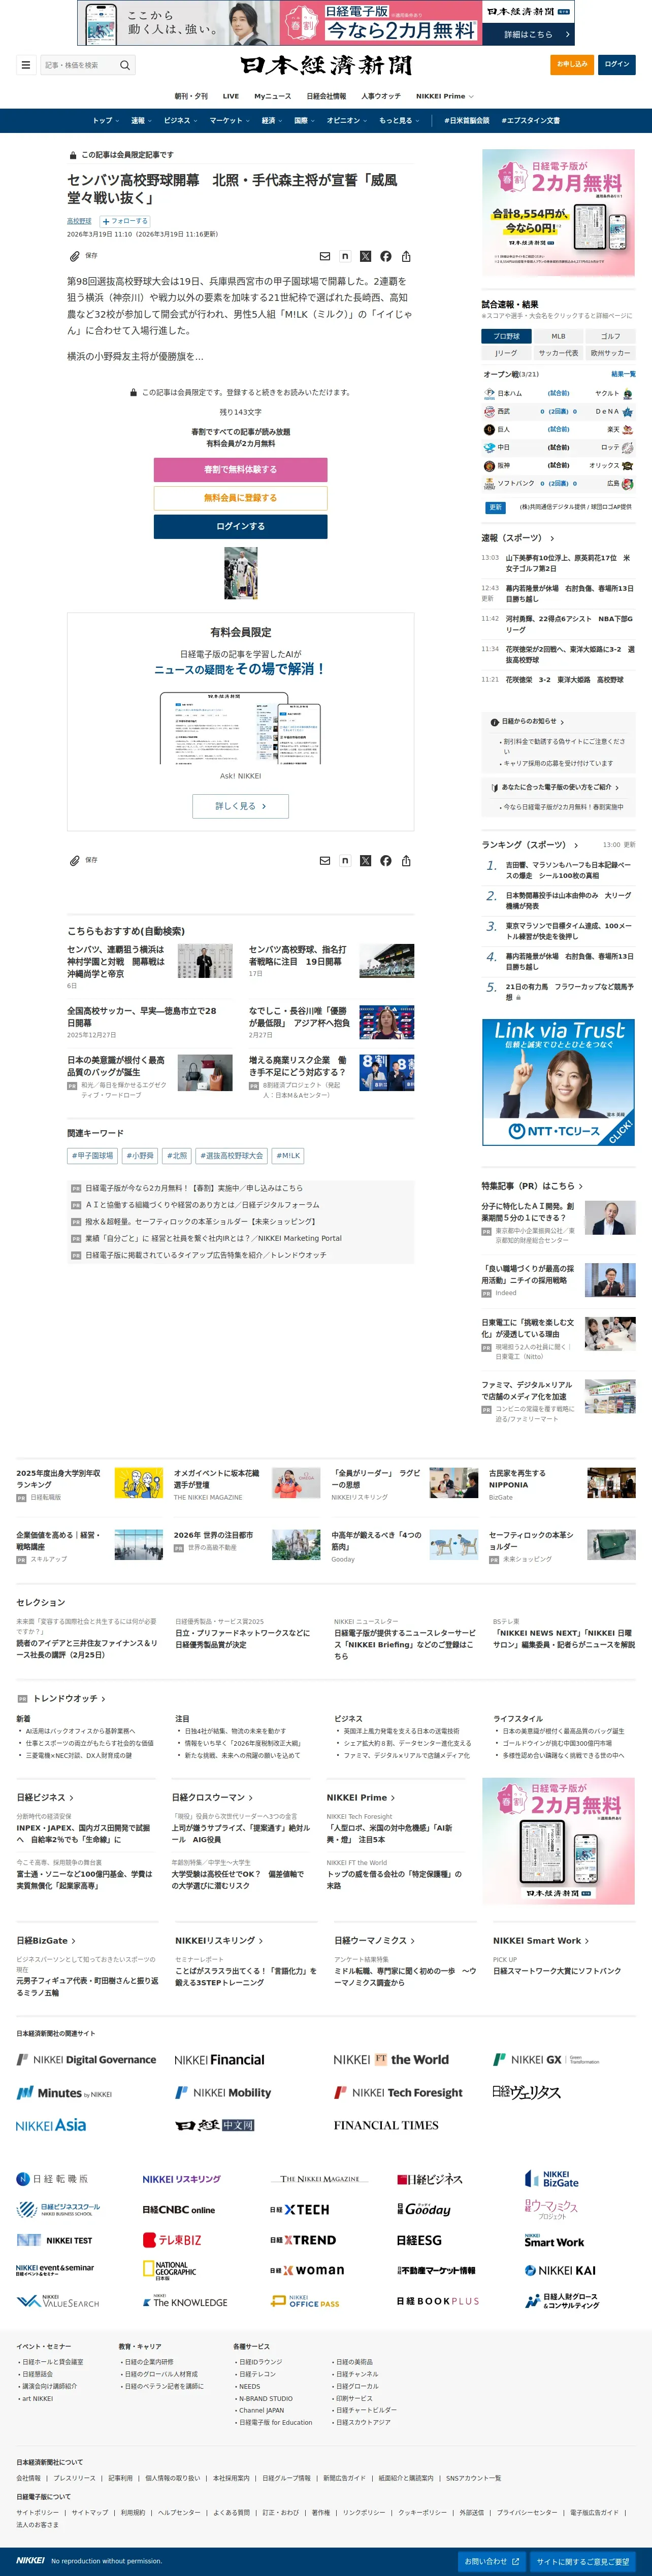This screenshot has height=2576, width=652.
Task: Open the トレンドウオッチ section link
Action: pyautogui.click(x=69, y=1698)
